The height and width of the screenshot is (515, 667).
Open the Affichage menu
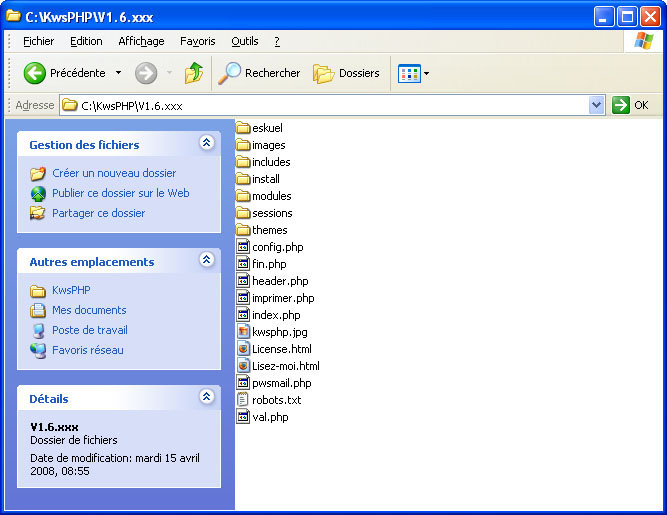(141, 41)
